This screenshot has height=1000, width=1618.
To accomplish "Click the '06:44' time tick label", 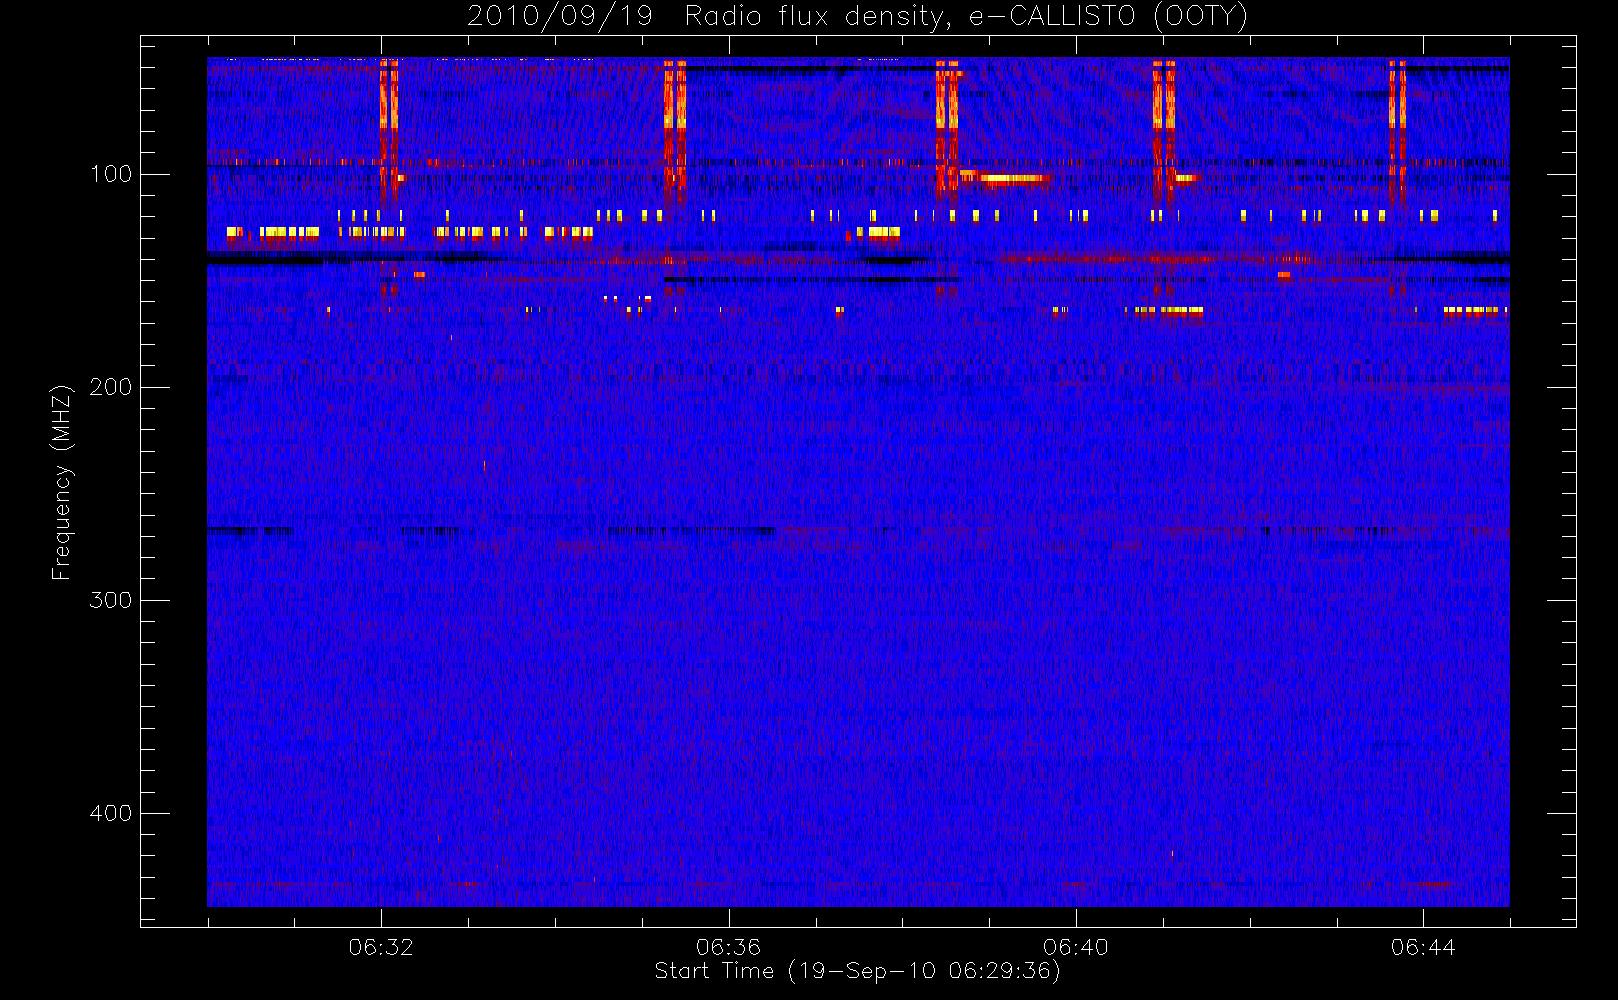I will (1423, 947).
